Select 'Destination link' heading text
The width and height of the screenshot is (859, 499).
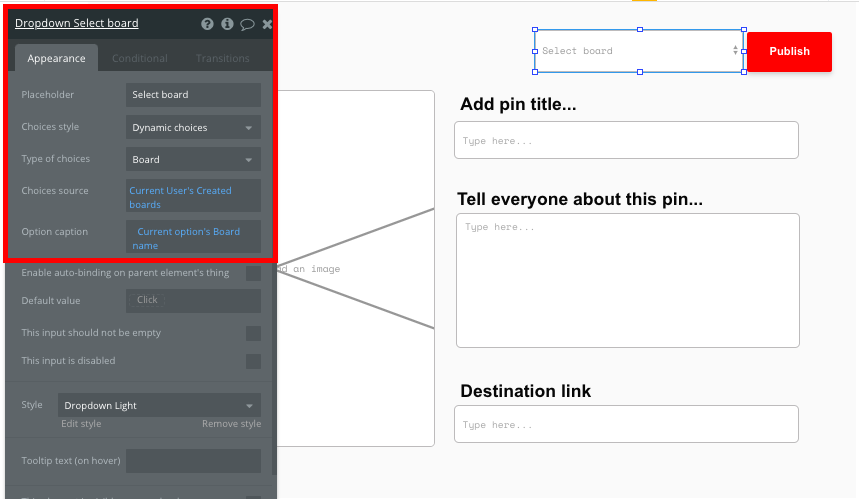pyautogui.click(x=525, y=391)
